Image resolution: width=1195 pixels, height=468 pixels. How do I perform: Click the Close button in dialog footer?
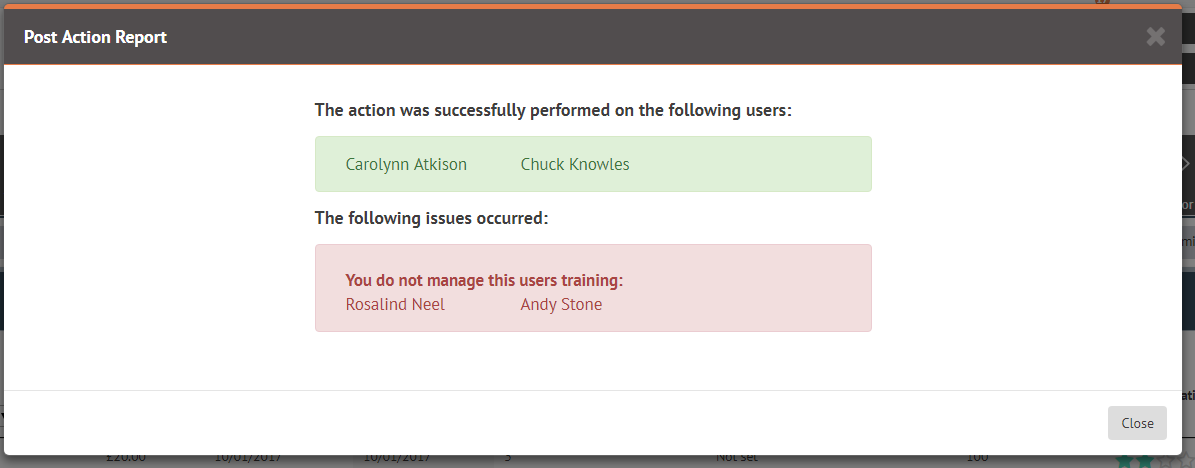coord(1137,423)
